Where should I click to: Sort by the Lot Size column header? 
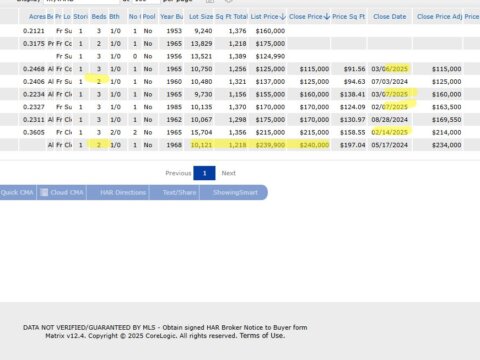click(x=201, y=17)
